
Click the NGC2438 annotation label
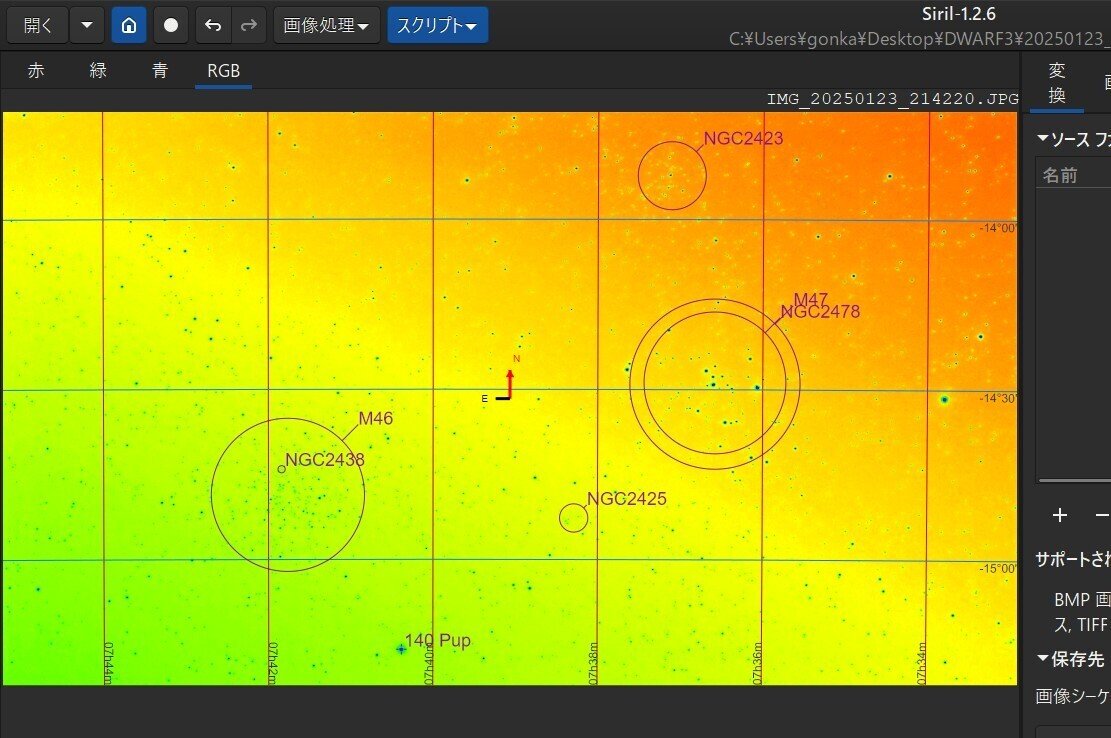[325, 460]
